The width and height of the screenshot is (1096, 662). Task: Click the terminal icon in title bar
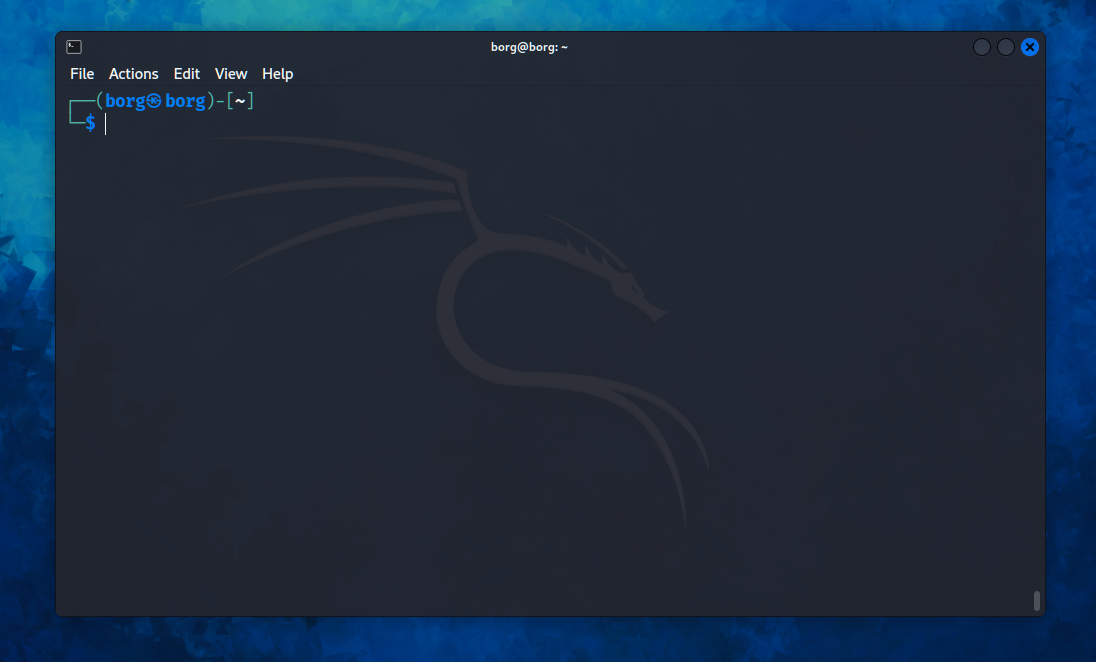(74, 47)
